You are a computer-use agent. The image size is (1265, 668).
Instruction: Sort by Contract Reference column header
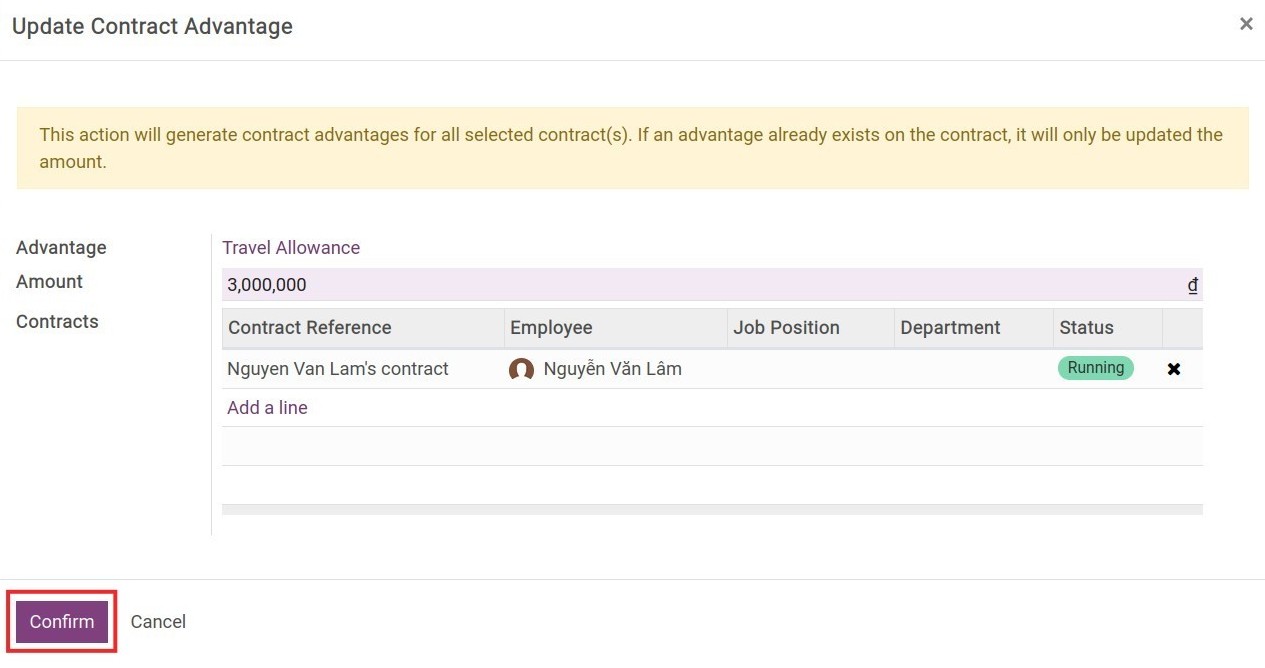click(x=310, y=328)
